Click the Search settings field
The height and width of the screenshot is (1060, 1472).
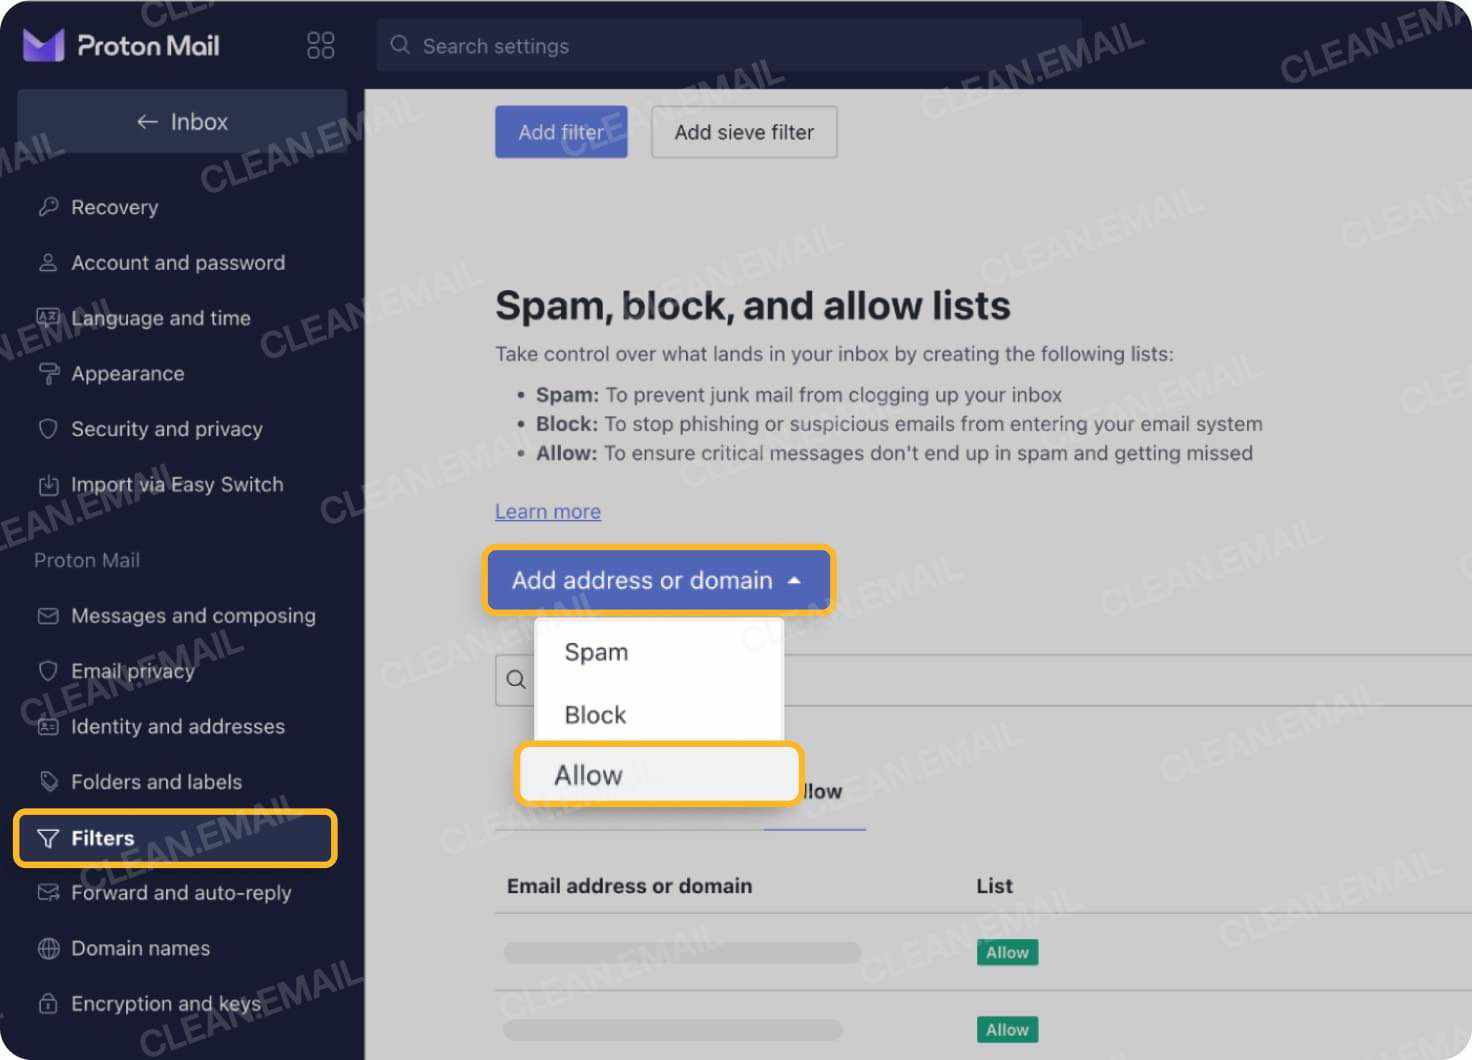click(x=727, y=45)
